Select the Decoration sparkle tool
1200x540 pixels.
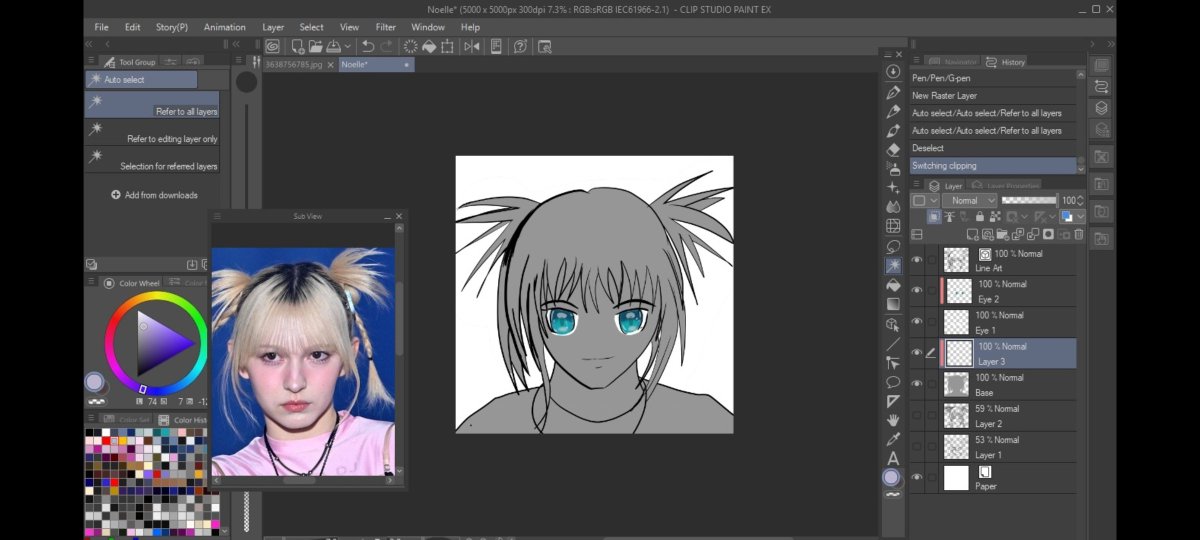[893, 188]
